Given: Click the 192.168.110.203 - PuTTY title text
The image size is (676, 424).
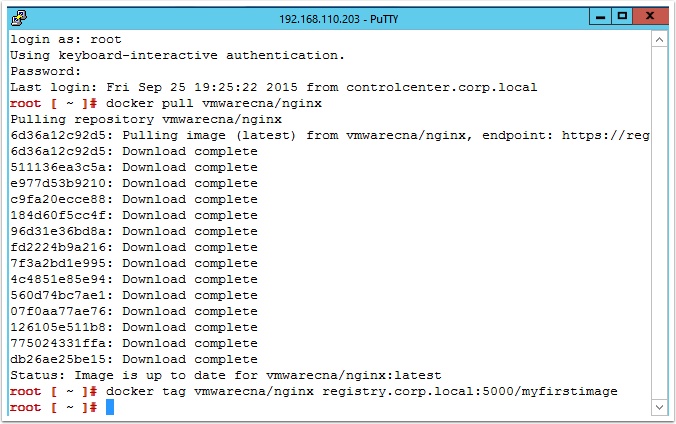Looking at the screenshot, I should pos(338,19).
